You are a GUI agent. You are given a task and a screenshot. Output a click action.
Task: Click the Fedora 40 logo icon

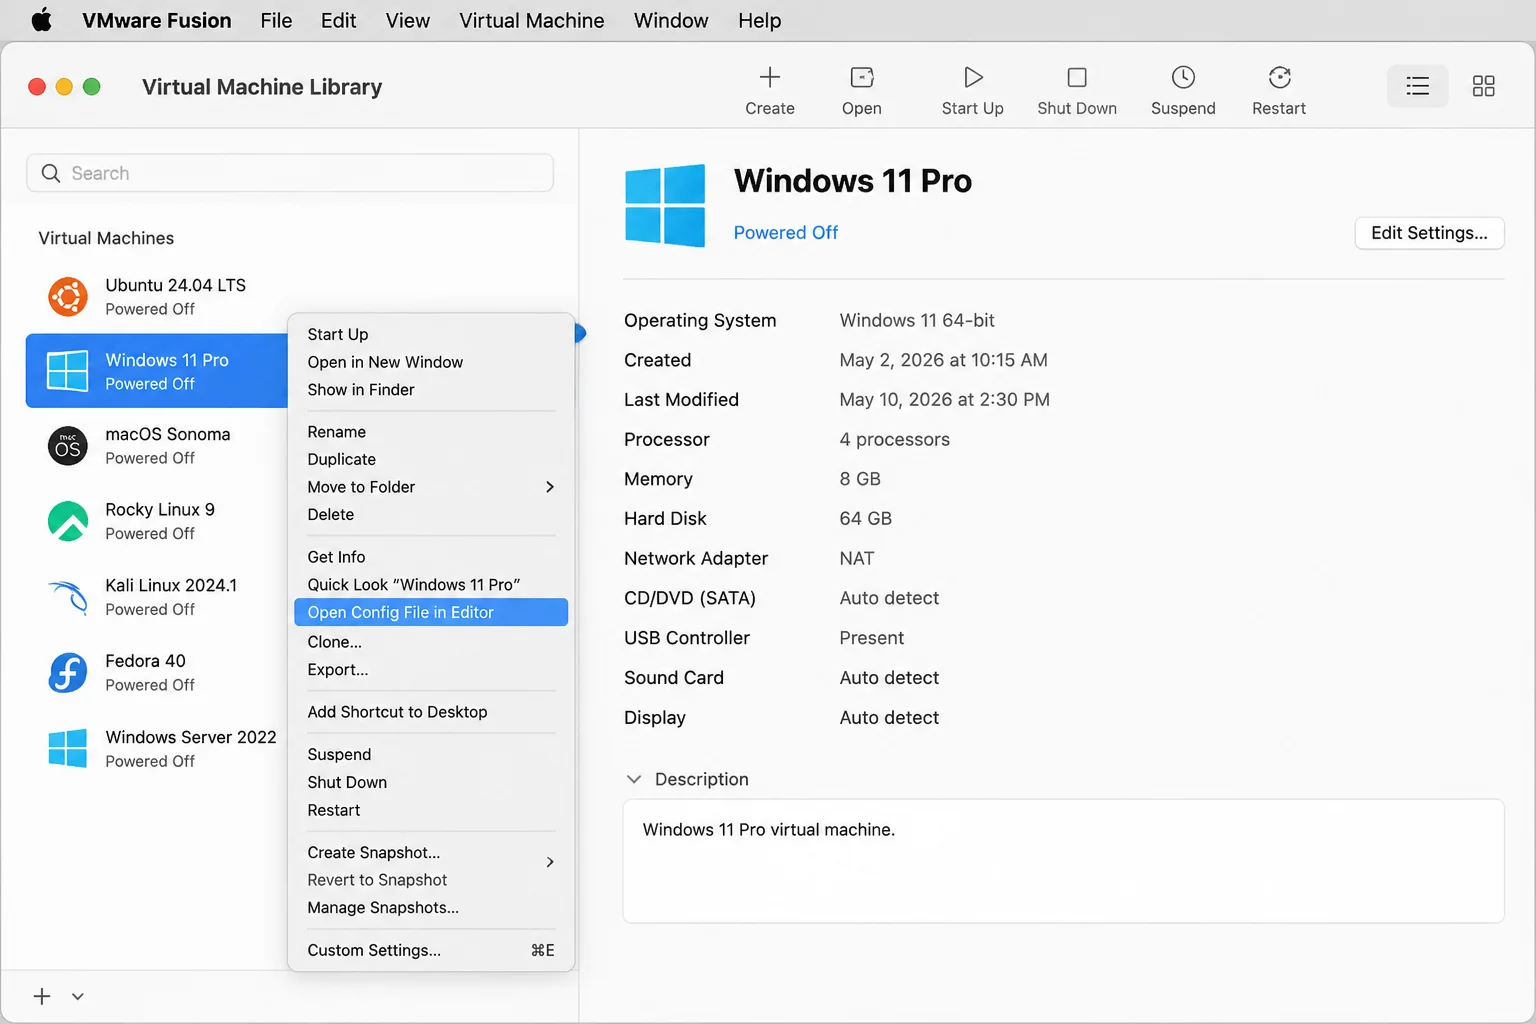tap(68, 672)
